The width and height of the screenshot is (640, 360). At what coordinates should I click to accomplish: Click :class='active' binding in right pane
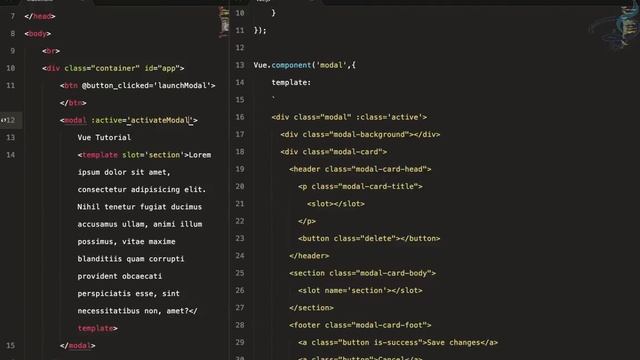pos(389,117)
